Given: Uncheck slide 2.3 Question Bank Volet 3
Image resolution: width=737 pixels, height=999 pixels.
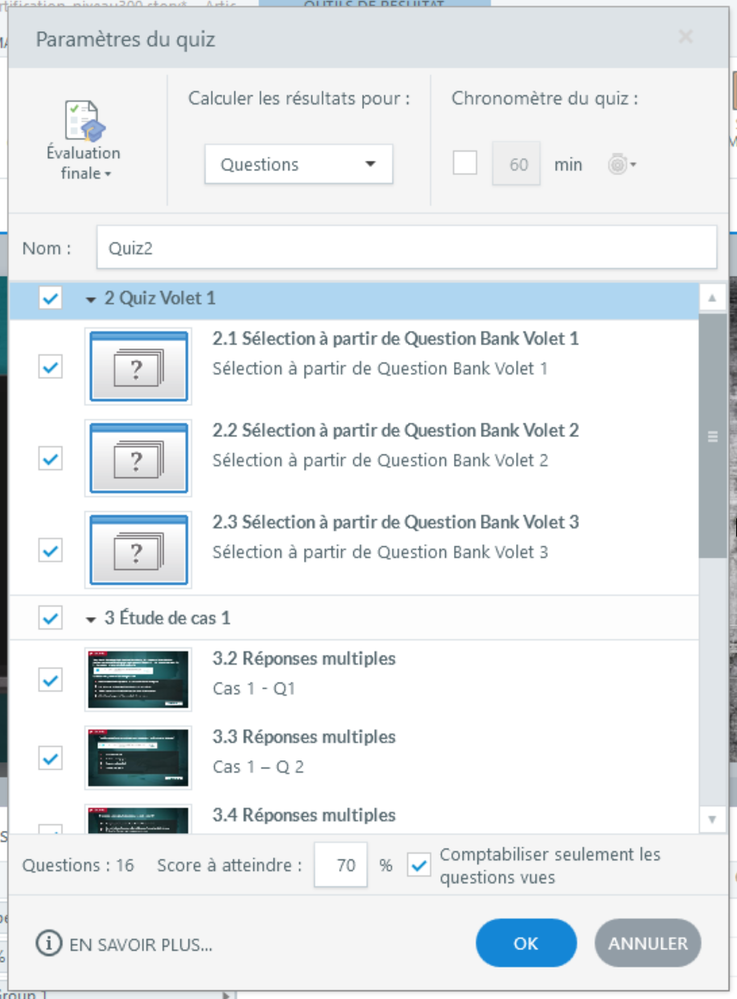Looking at the screenshot, I should (50, 550).
